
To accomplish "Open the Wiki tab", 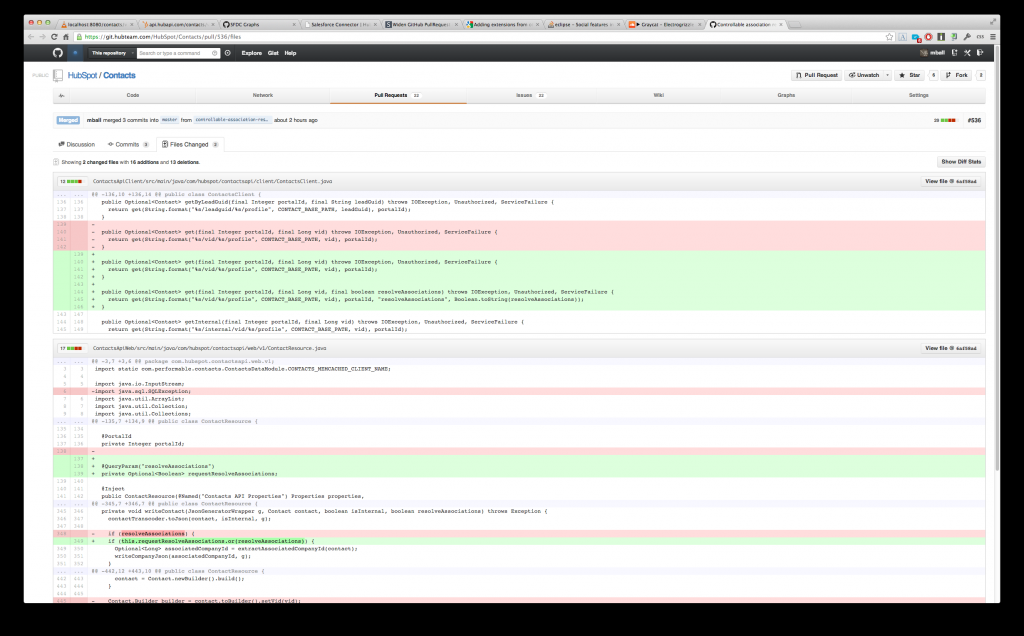I will tap(658, 95).
